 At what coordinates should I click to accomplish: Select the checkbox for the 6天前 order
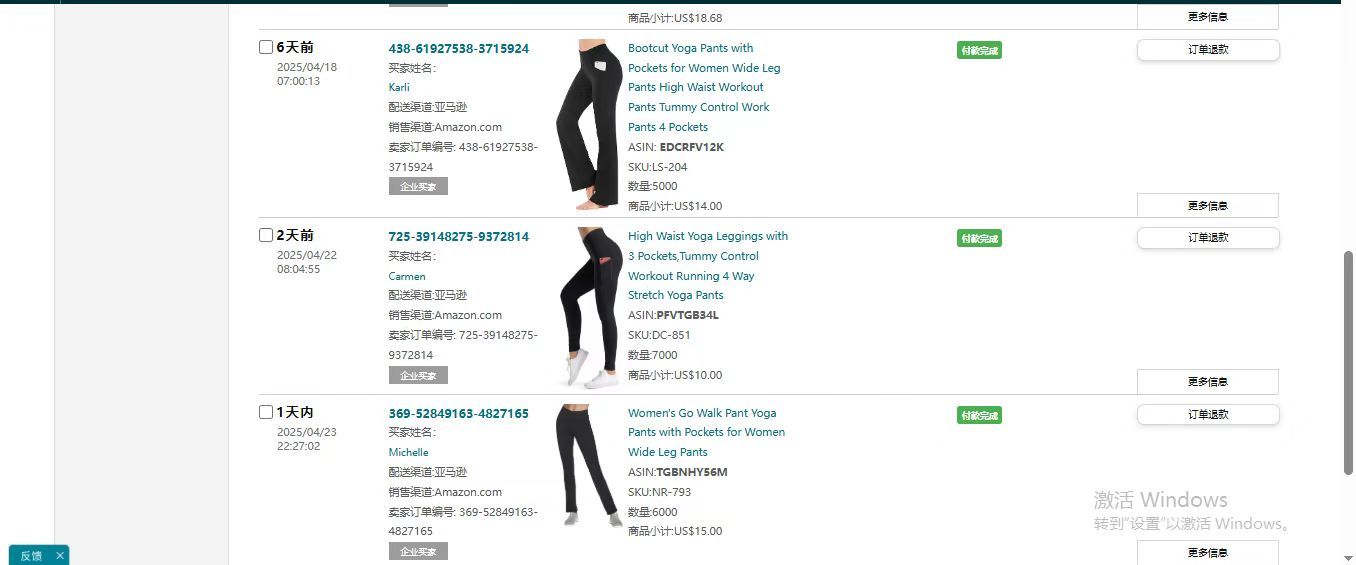point(266,47)
